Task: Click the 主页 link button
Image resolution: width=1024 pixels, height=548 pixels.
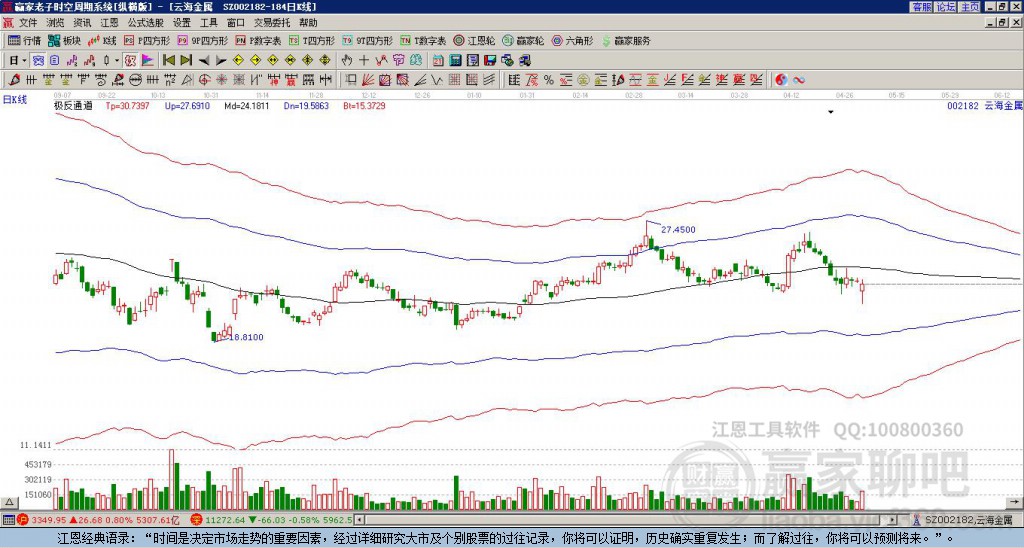Action: (x=969, y=6)
